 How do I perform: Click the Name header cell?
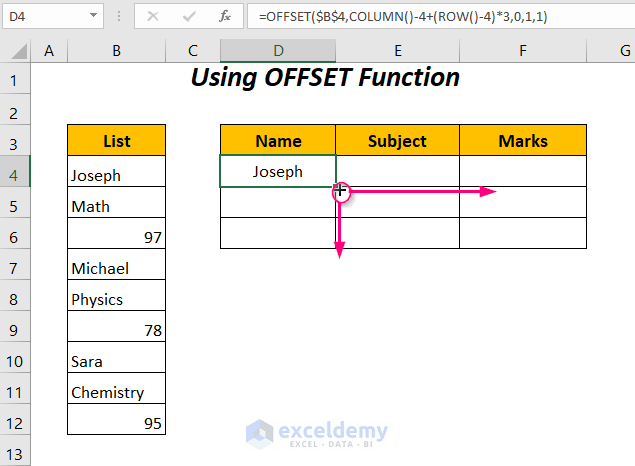coord(278,141)
